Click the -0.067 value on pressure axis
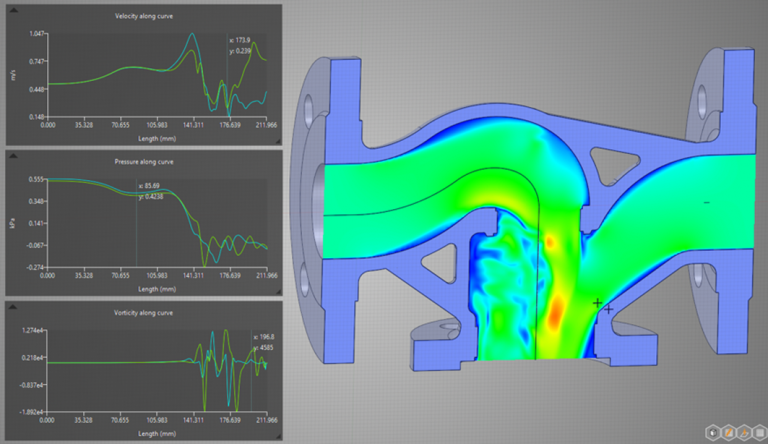768x444 pixels. 35,245
